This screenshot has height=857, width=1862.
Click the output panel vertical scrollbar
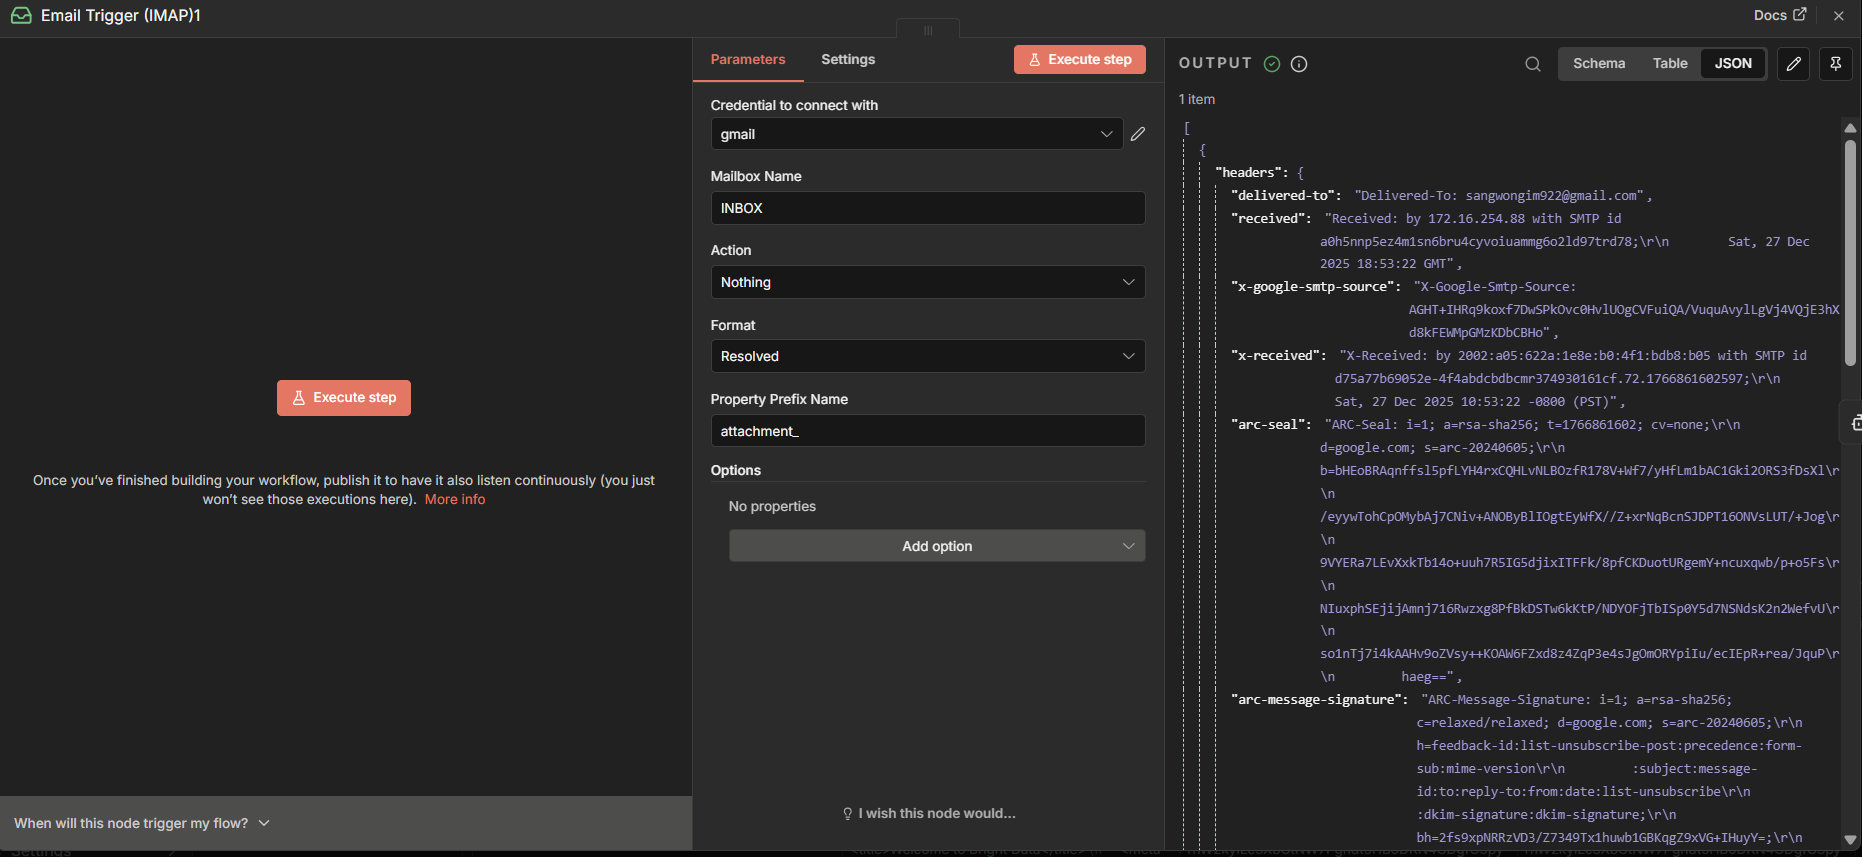click(x=1850, y=252)
